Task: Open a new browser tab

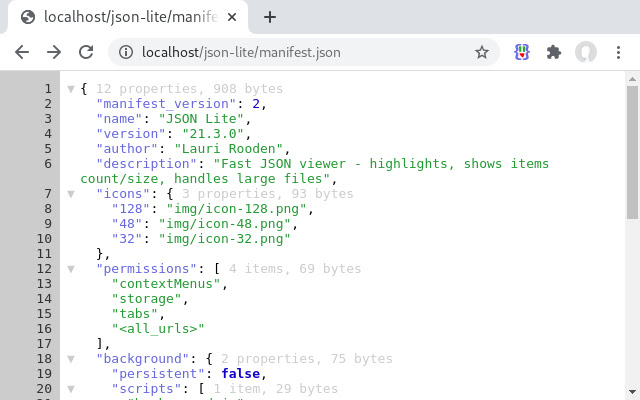Action: (269, 17)
